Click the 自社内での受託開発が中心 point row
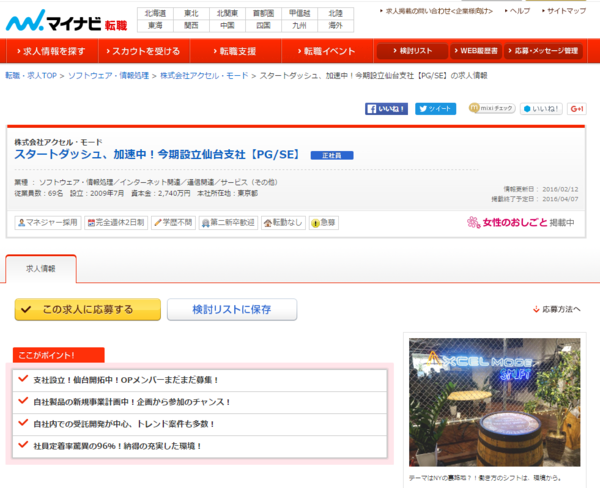The width and height of the screenshot is (600, 488). click(x=200, y=424)
